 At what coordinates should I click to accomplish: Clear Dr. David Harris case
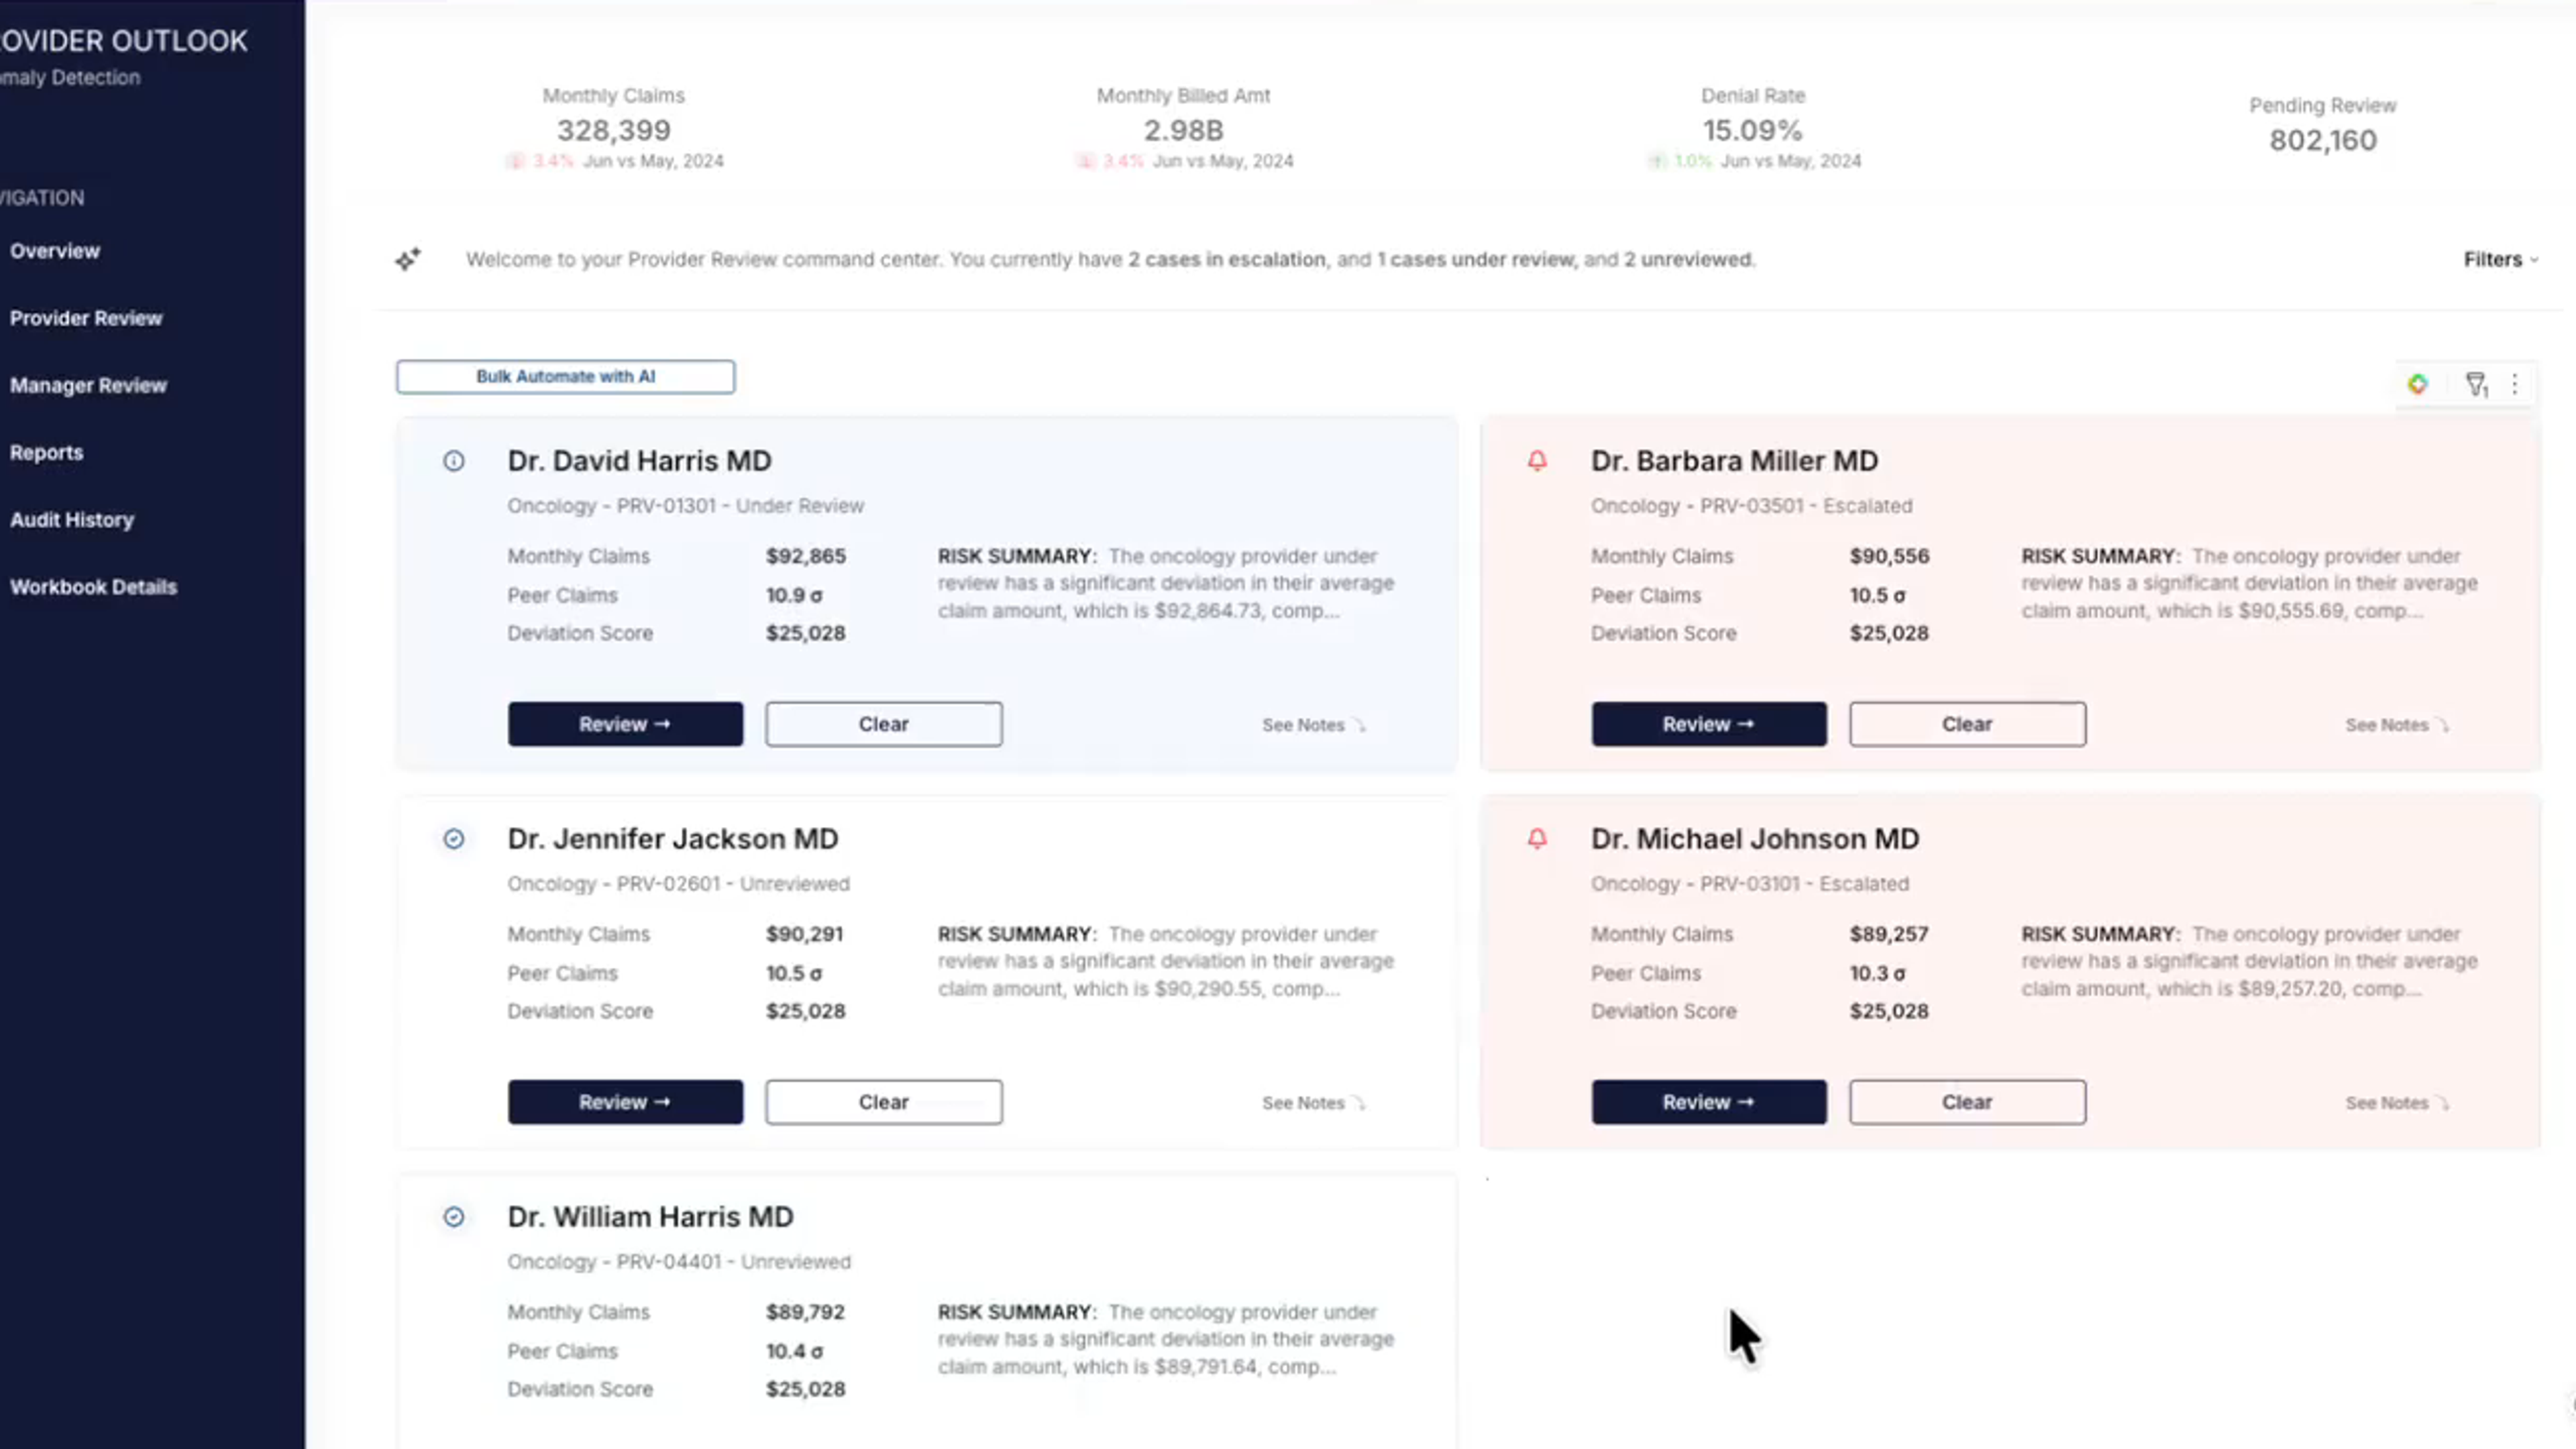tap(884, 724)
